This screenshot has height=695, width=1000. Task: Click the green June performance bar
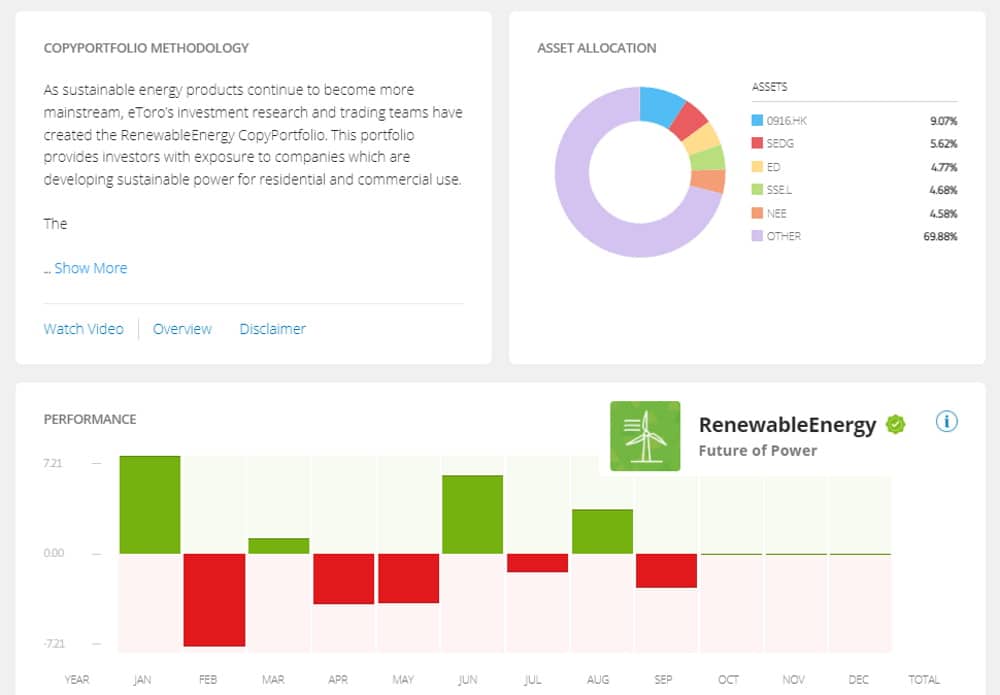pyautogui.click(x=473, y=515)
